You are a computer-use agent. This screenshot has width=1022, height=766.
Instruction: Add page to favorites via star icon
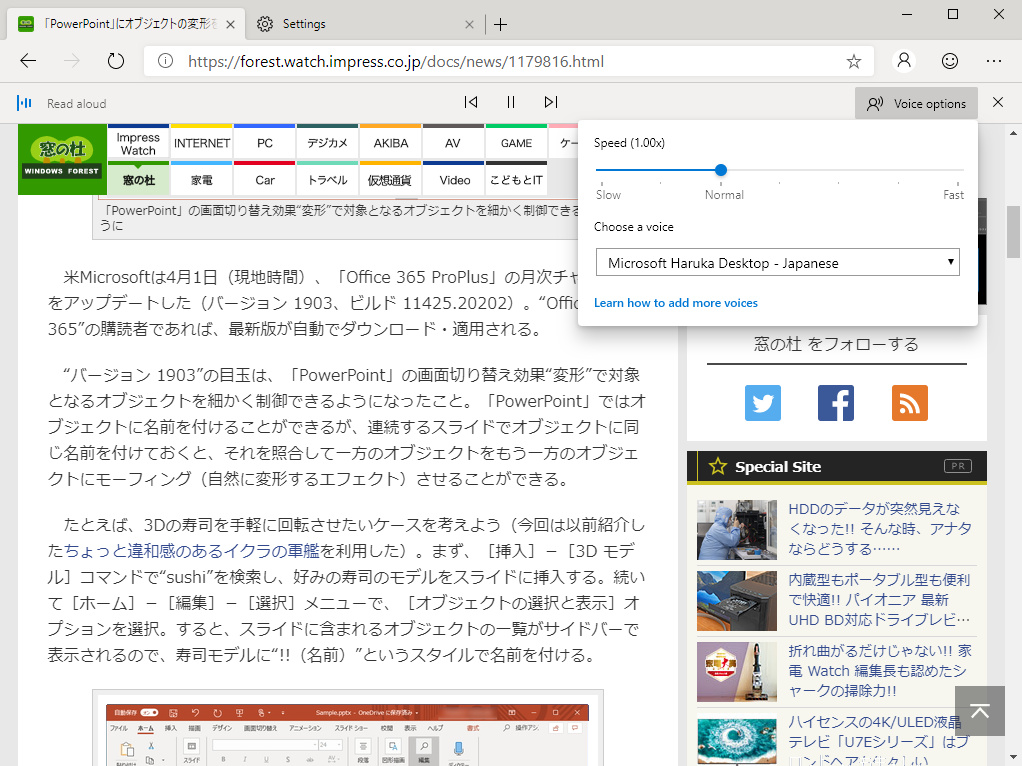pos(854,61)
